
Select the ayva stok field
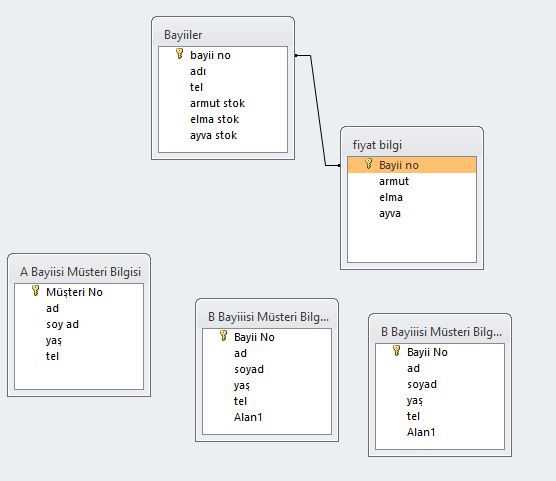(223, 135)
